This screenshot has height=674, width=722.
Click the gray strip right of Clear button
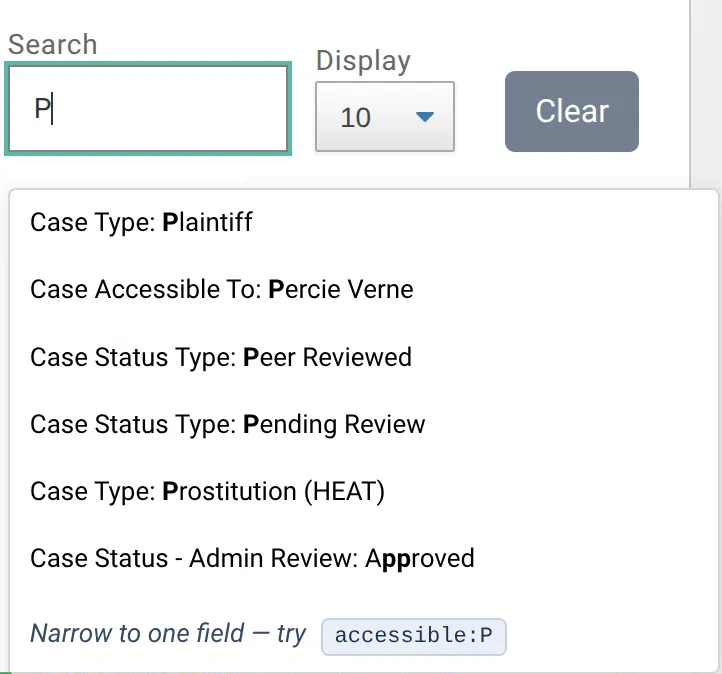tap(706, 92)
